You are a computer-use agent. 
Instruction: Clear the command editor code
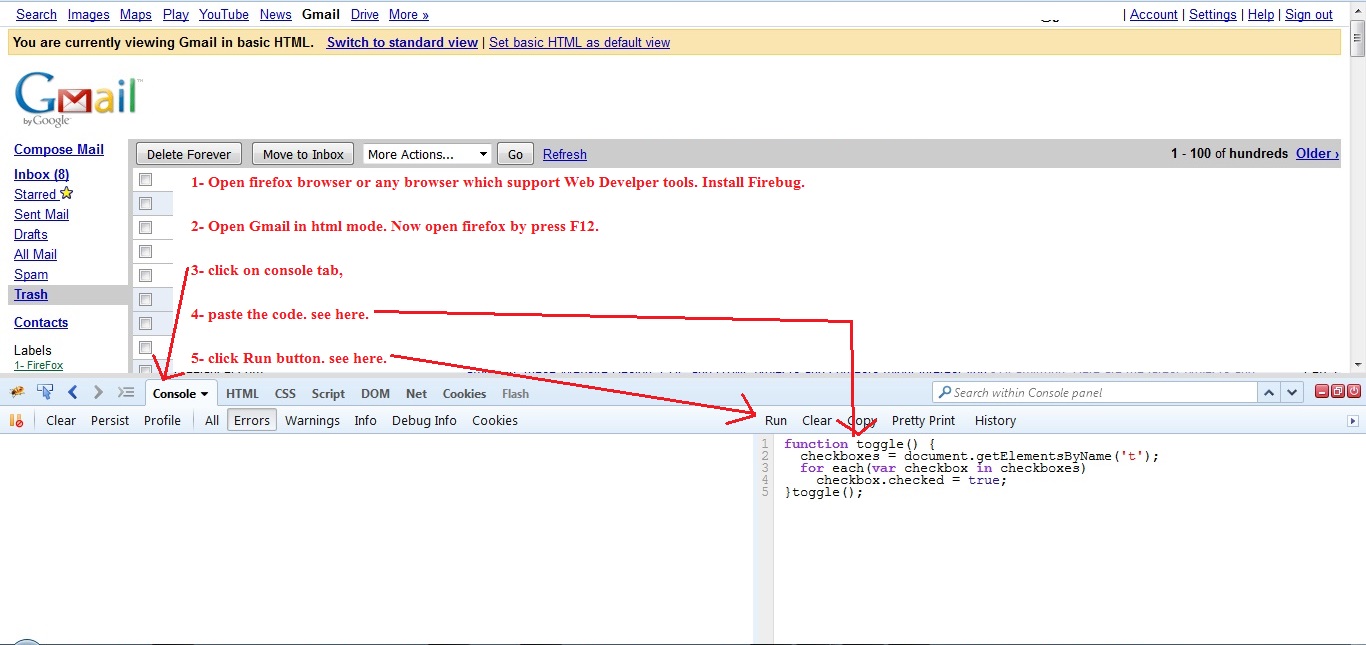point(817,421)
